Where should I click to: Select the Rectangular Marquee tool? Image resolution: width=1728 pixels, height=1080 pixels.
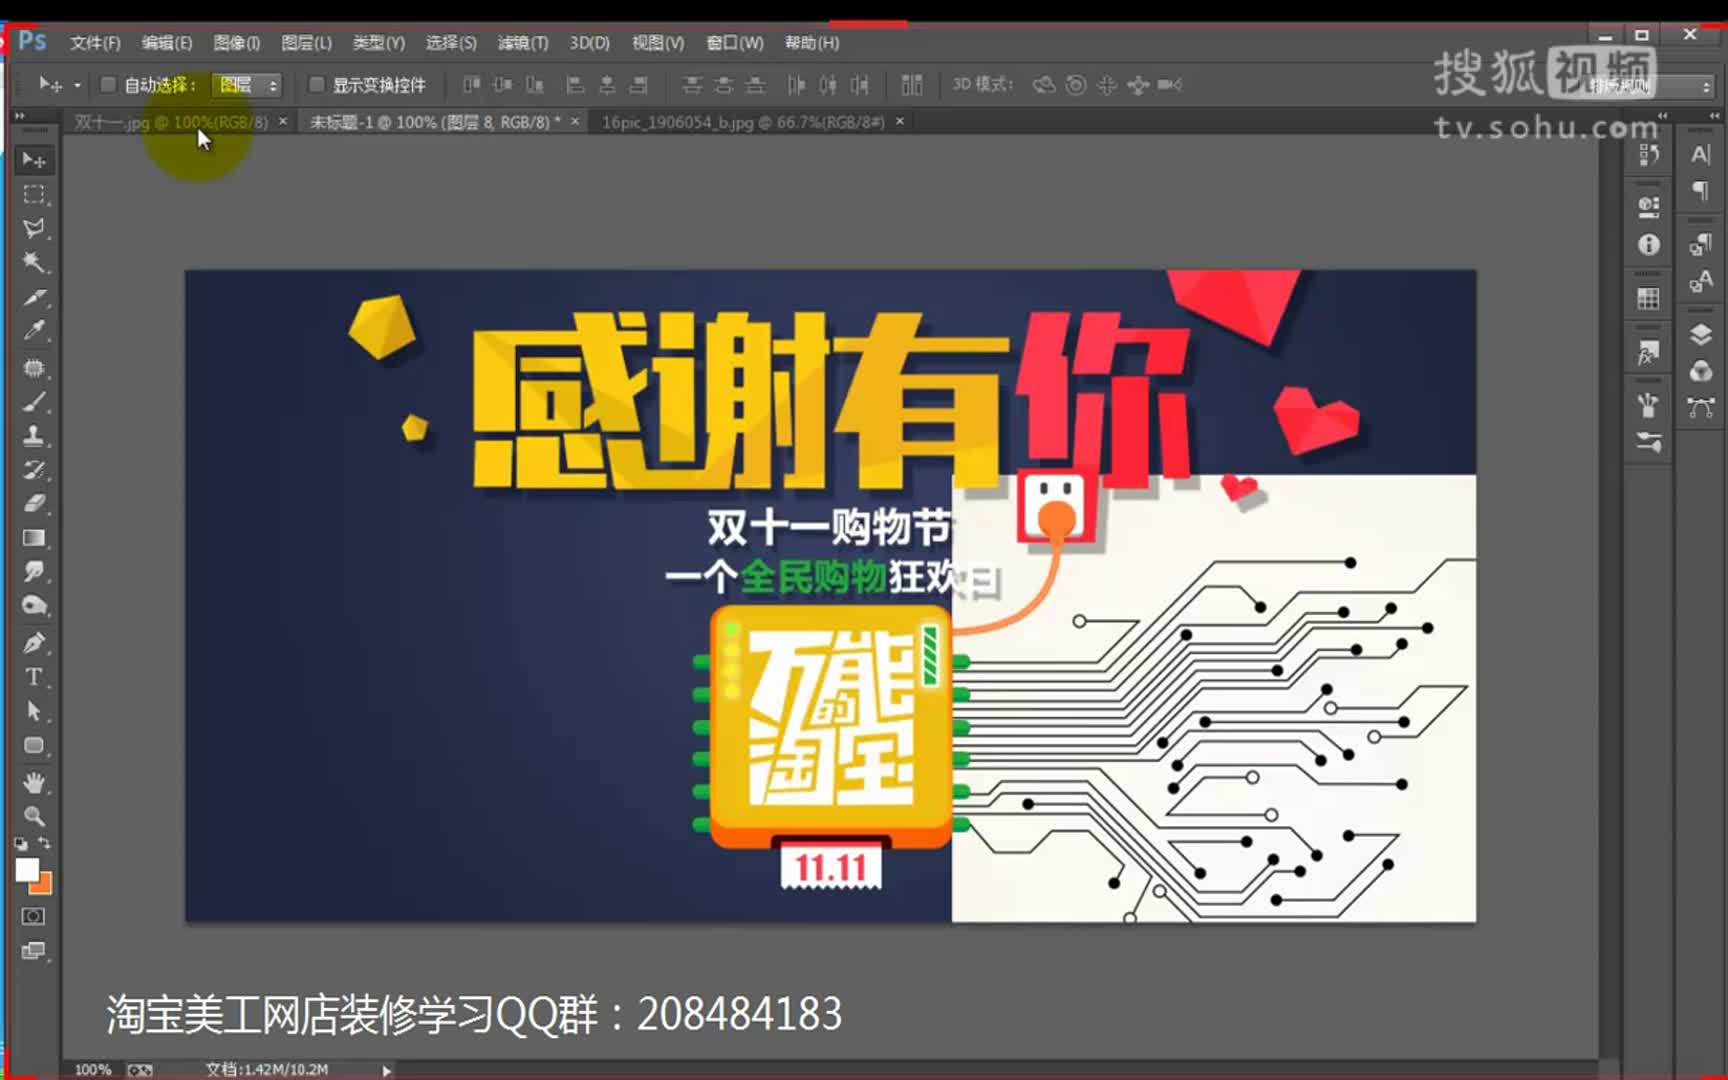[x=34, y=194]
